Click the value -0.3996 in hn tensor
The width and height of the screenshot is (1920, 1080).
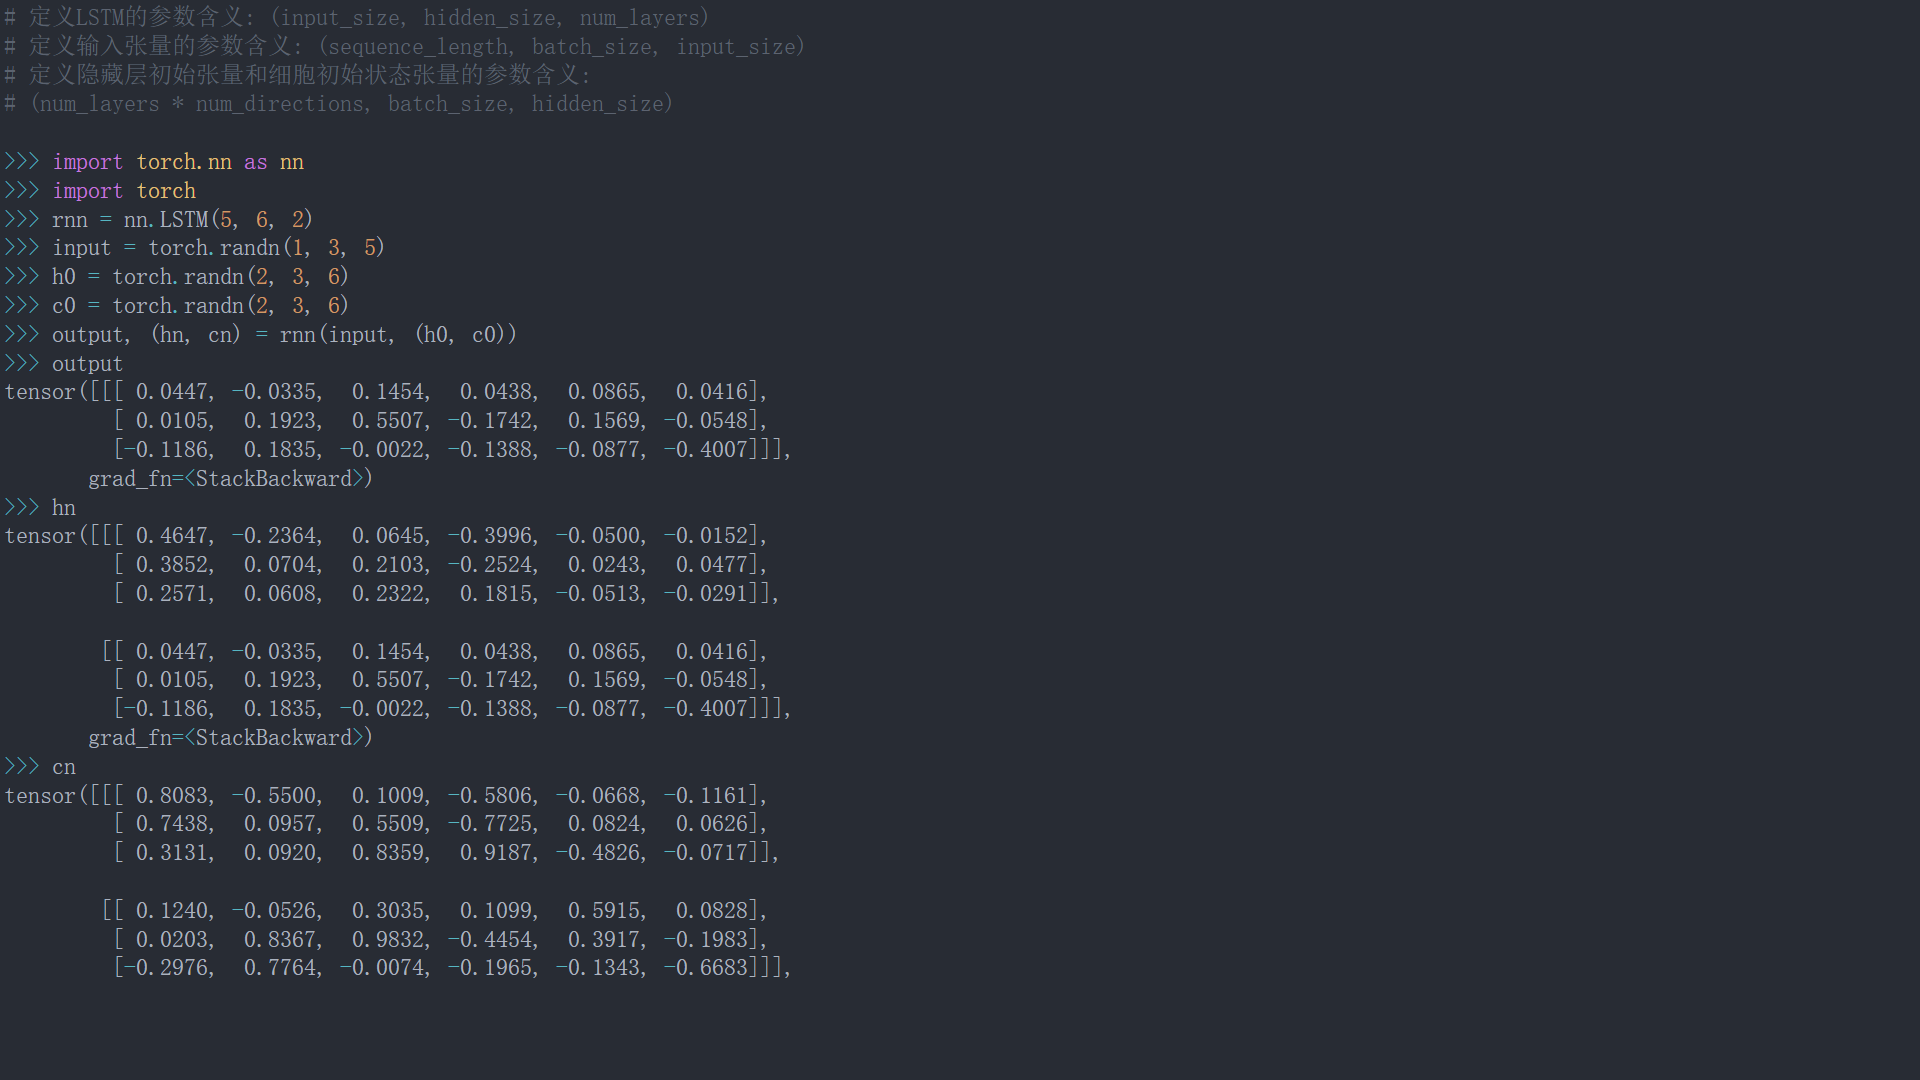click(492, 536)
